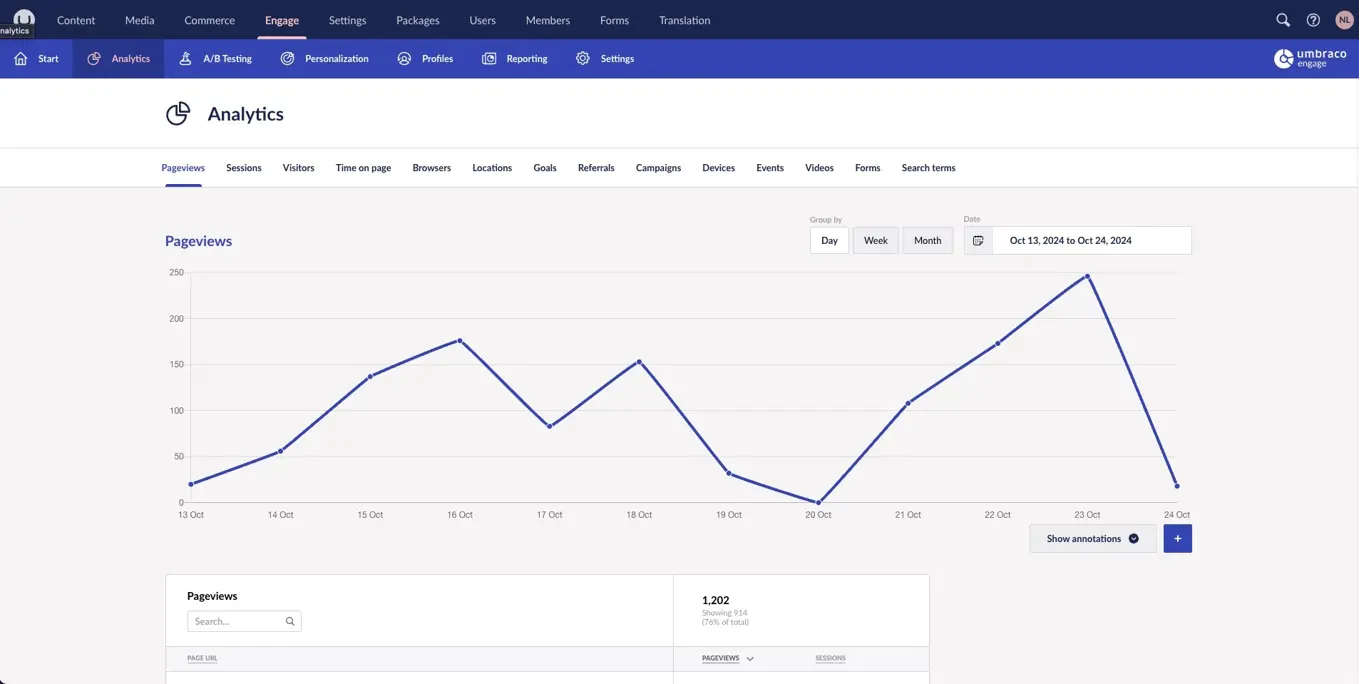Click the Page URL column header

tap(202, 659)
